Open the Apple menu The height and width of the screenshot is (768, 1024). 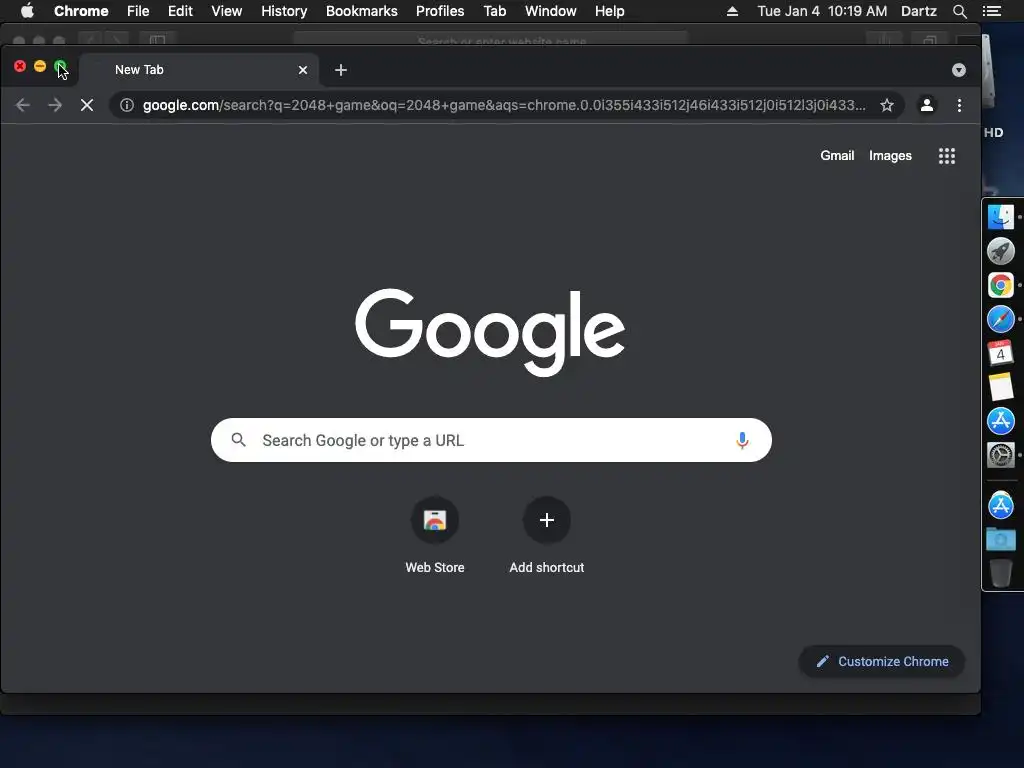pos(27,11)
